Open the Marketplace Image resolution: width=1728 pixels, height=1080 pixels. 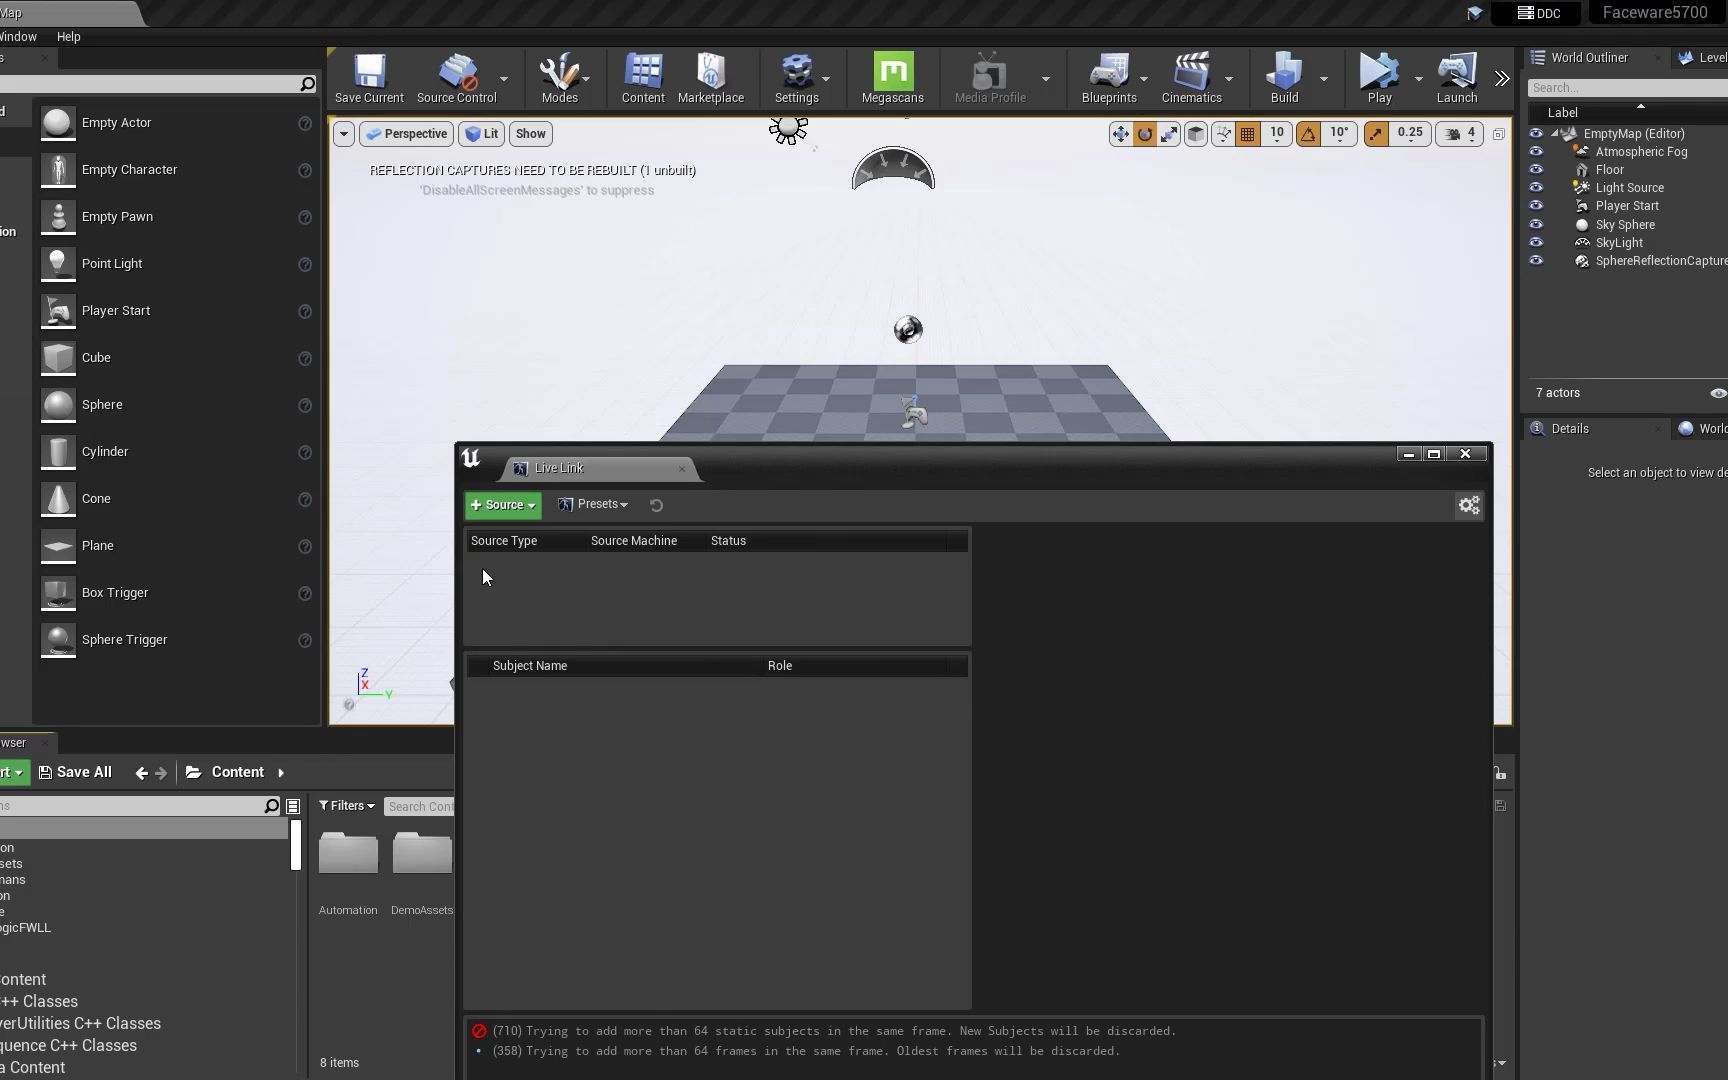click(711, 79)
